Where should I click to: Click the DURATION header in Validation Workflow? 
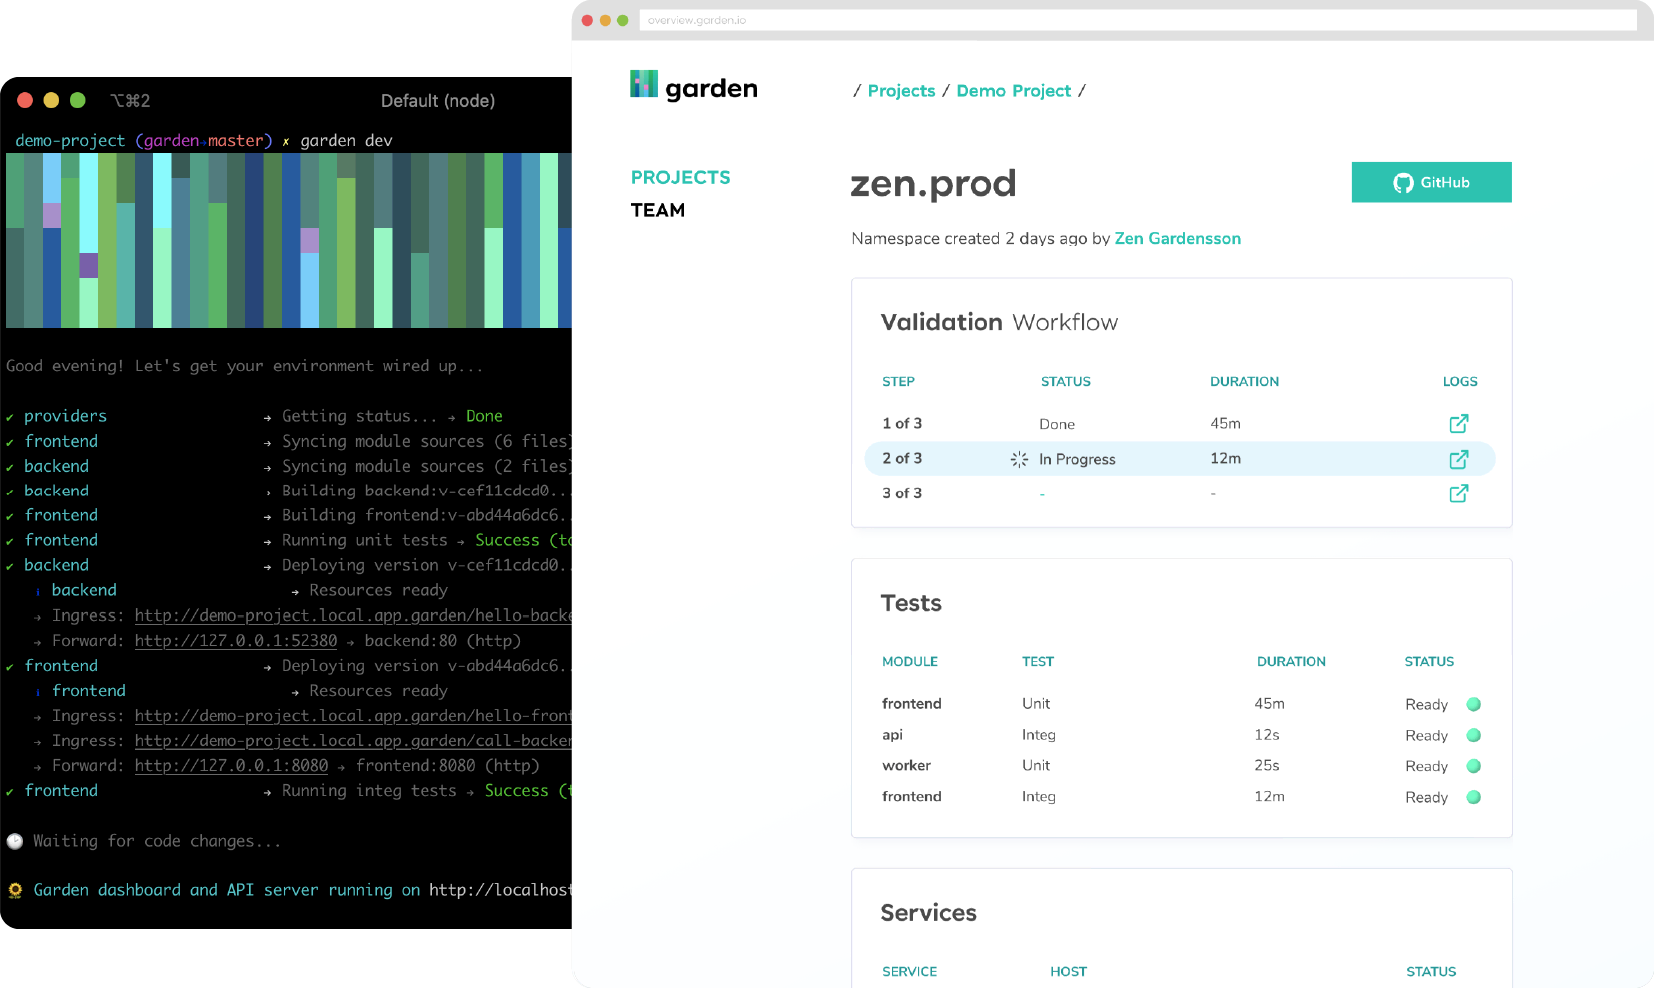coord(1244,381)
